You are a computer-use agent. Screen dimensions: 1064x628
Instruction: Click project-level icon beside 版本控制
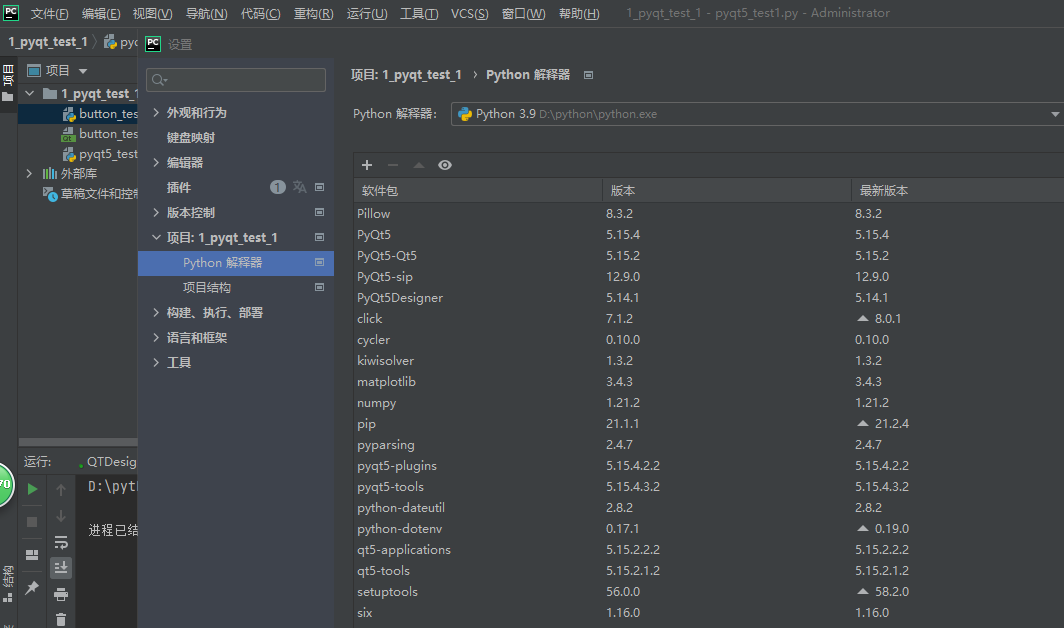[319, 213]
